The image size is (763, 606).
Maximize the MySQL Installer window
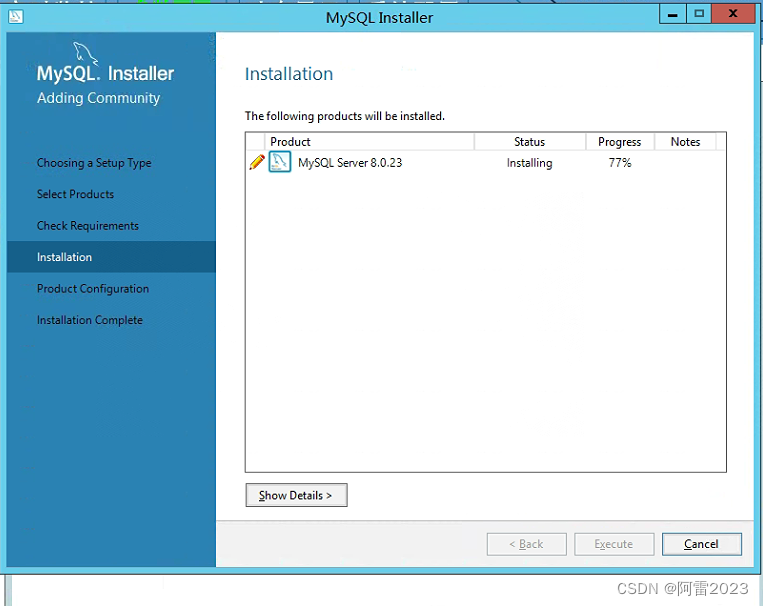coord(699,14)
